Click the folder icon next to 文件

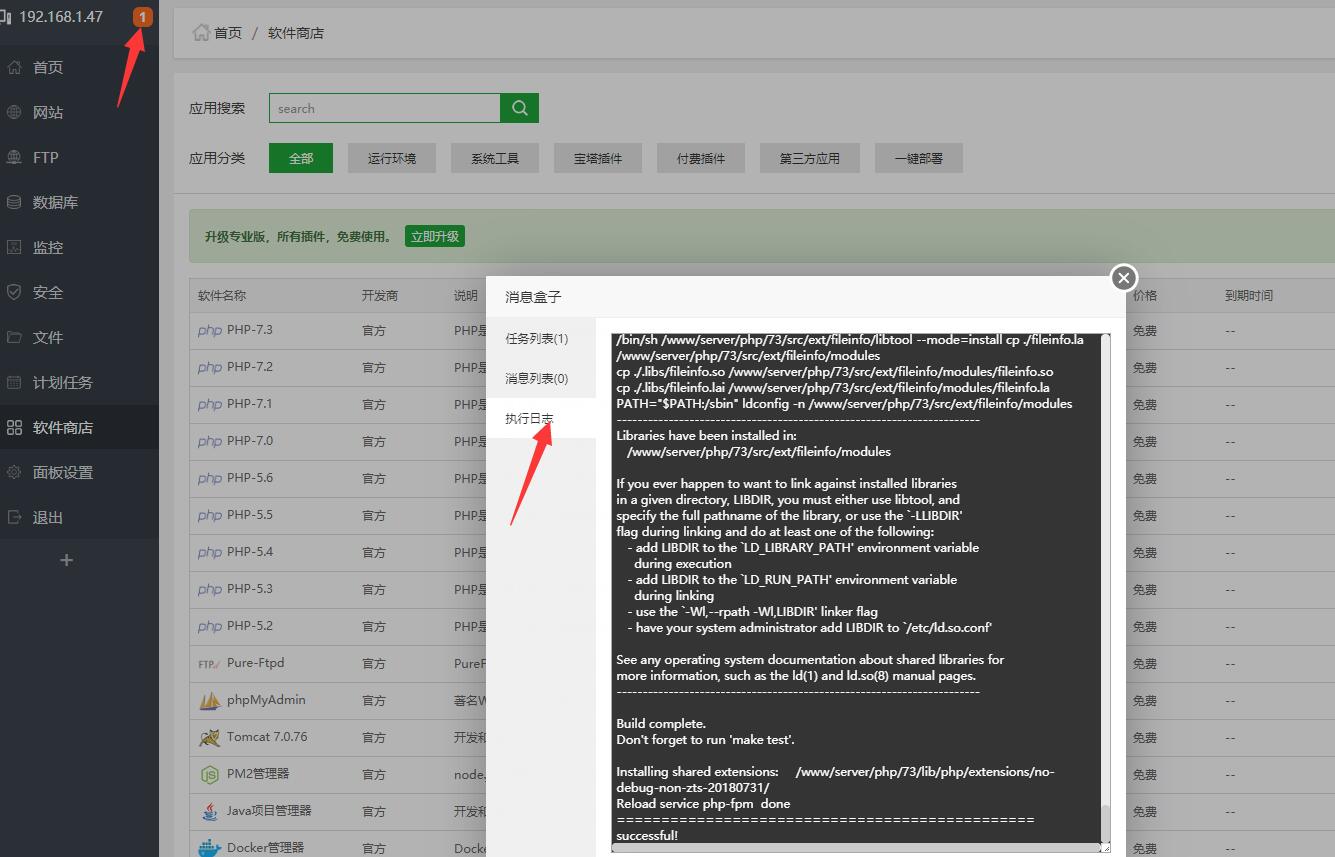tap(14, 338)
